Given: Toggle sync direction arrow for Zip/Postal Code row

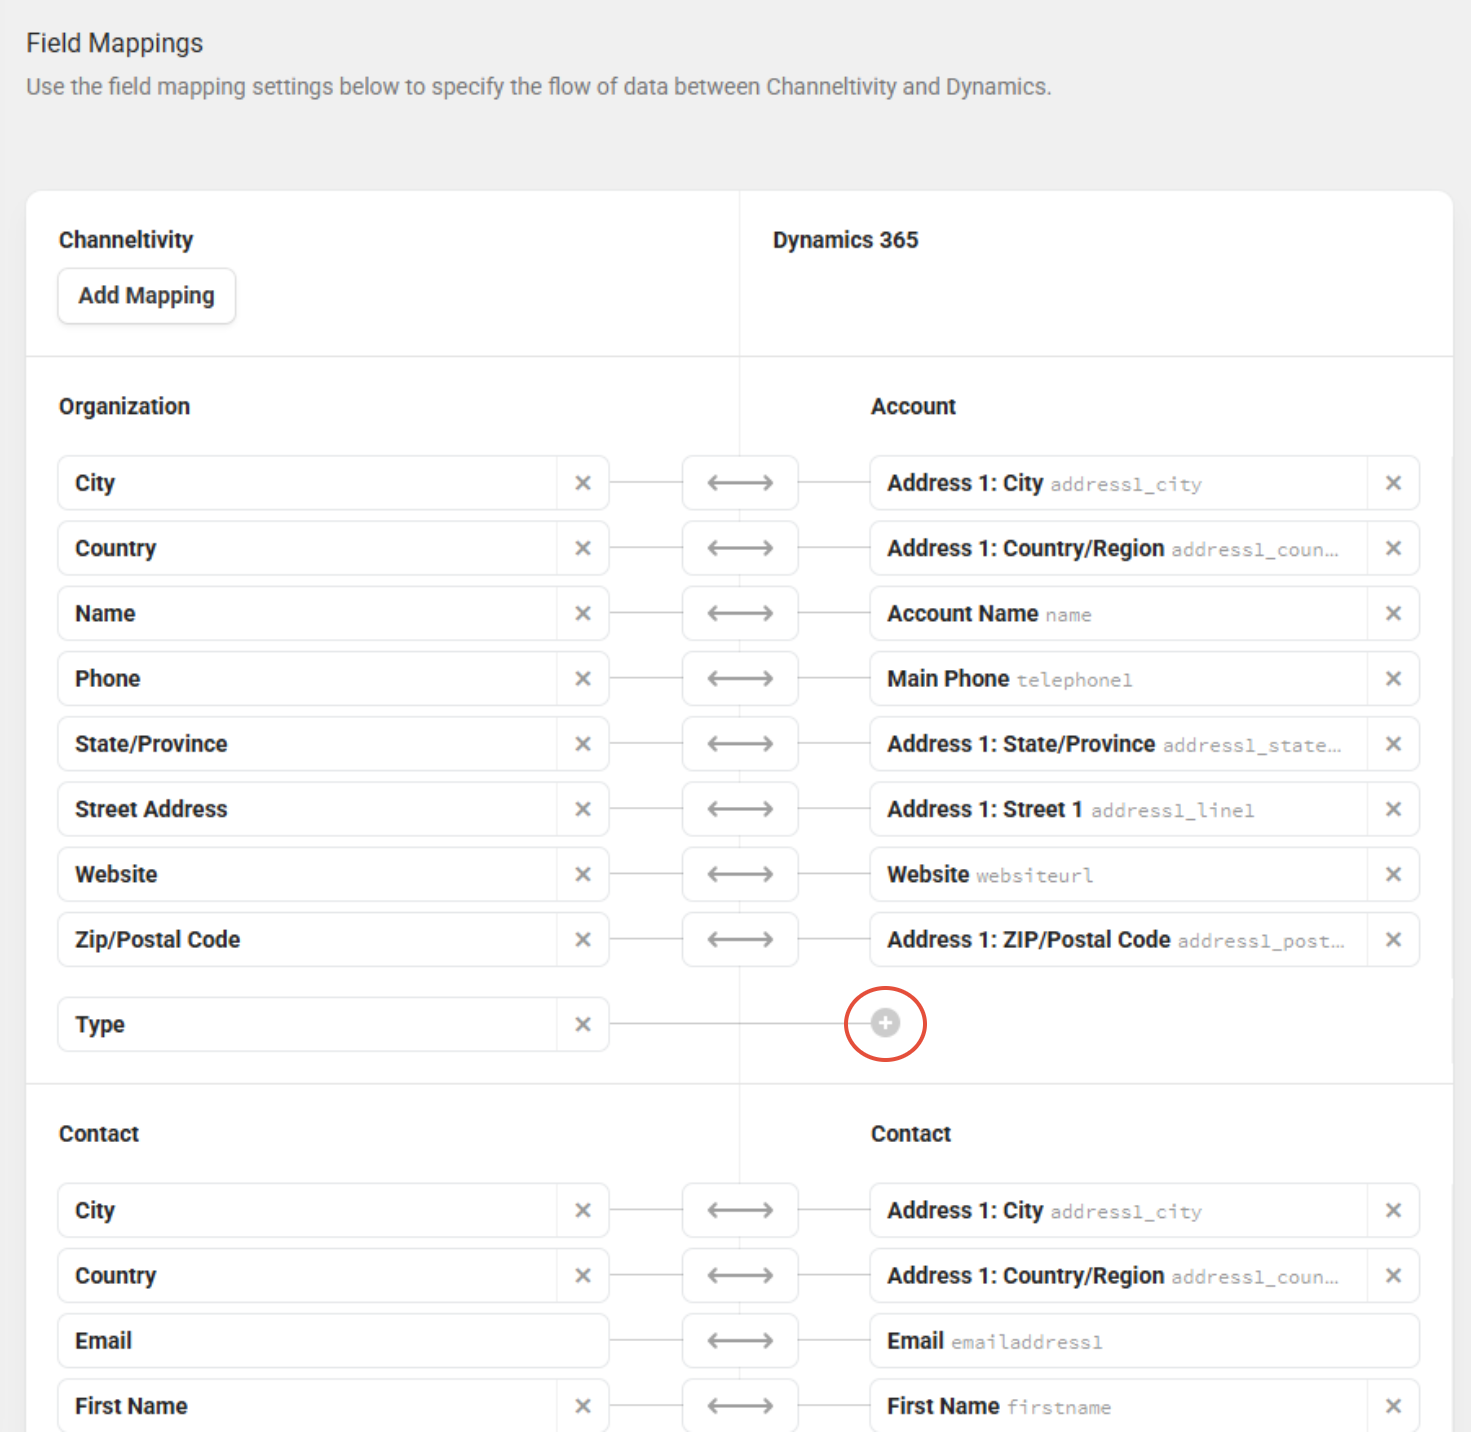Looking at the screenshot, I should click(x=740, y=939).
